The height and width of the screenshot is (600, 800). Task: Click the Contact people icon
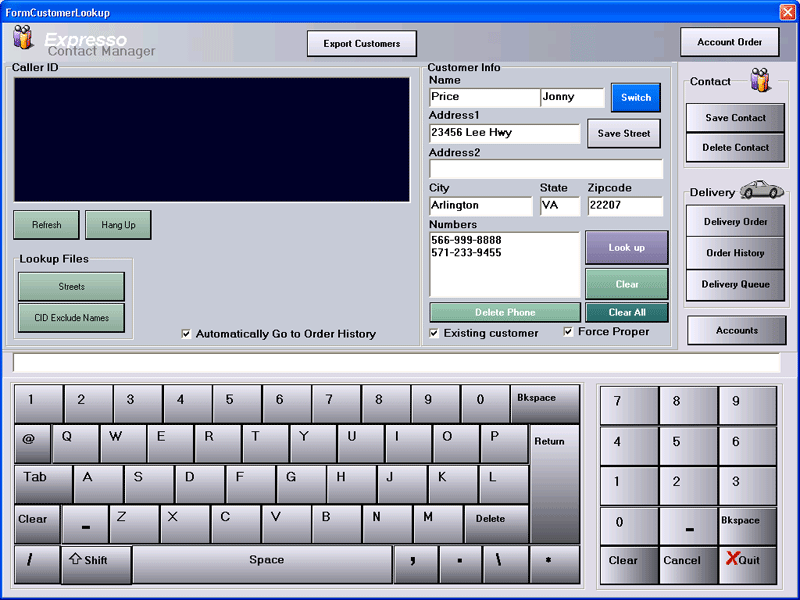pos(760,81)
